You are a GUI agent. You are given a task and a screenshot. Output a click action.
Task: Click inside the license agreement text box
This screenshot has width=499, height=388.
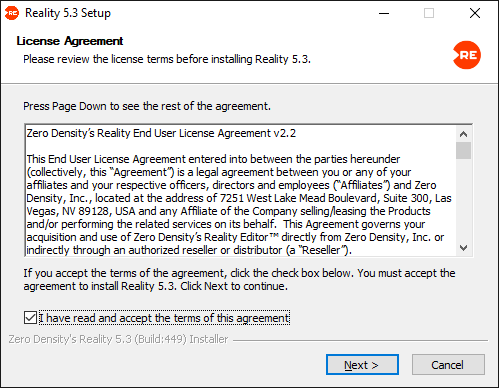241,191
